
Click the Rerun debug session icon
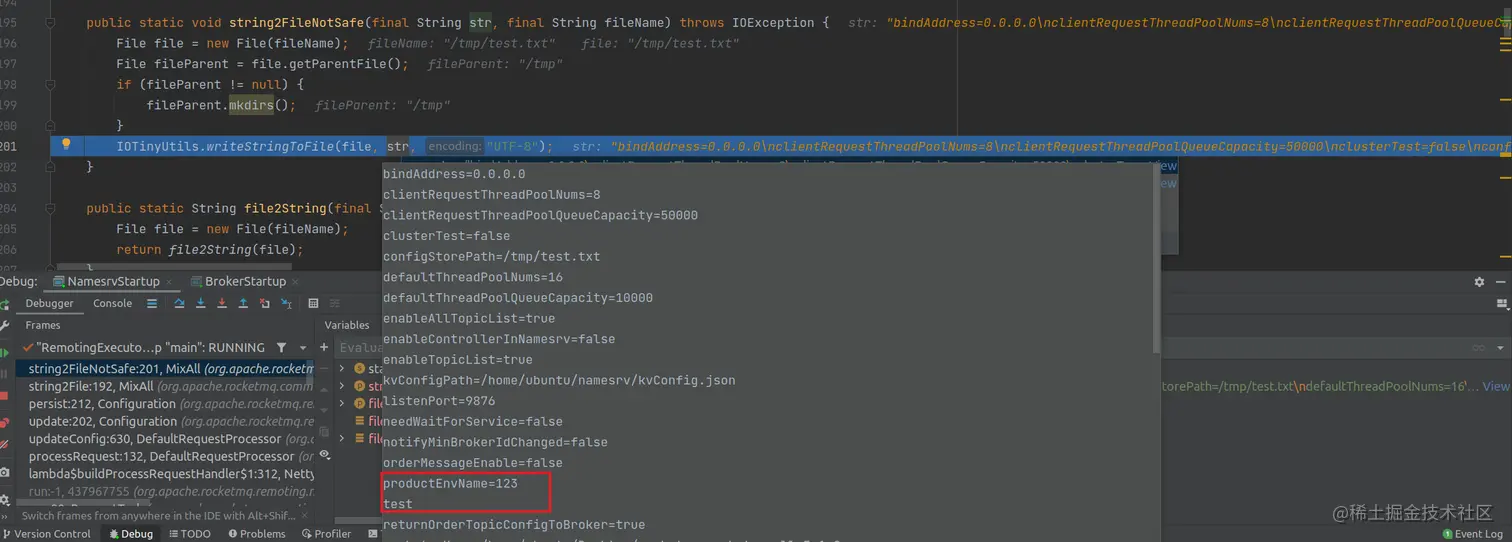point(5,303)
